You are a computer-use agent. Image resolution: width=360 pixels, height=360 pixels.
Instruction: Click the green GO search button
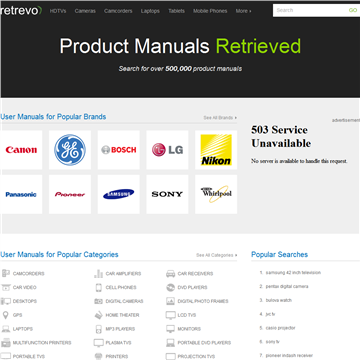click(353, 10)
